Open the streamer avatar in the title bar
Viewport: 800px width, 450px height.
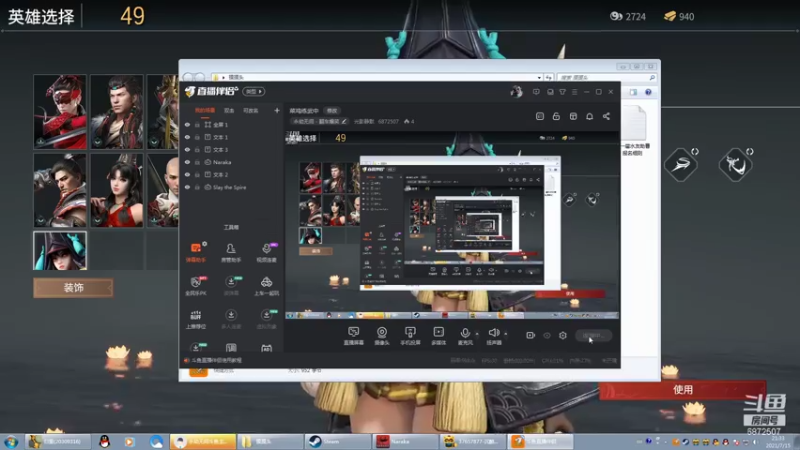tap(516, 91)
